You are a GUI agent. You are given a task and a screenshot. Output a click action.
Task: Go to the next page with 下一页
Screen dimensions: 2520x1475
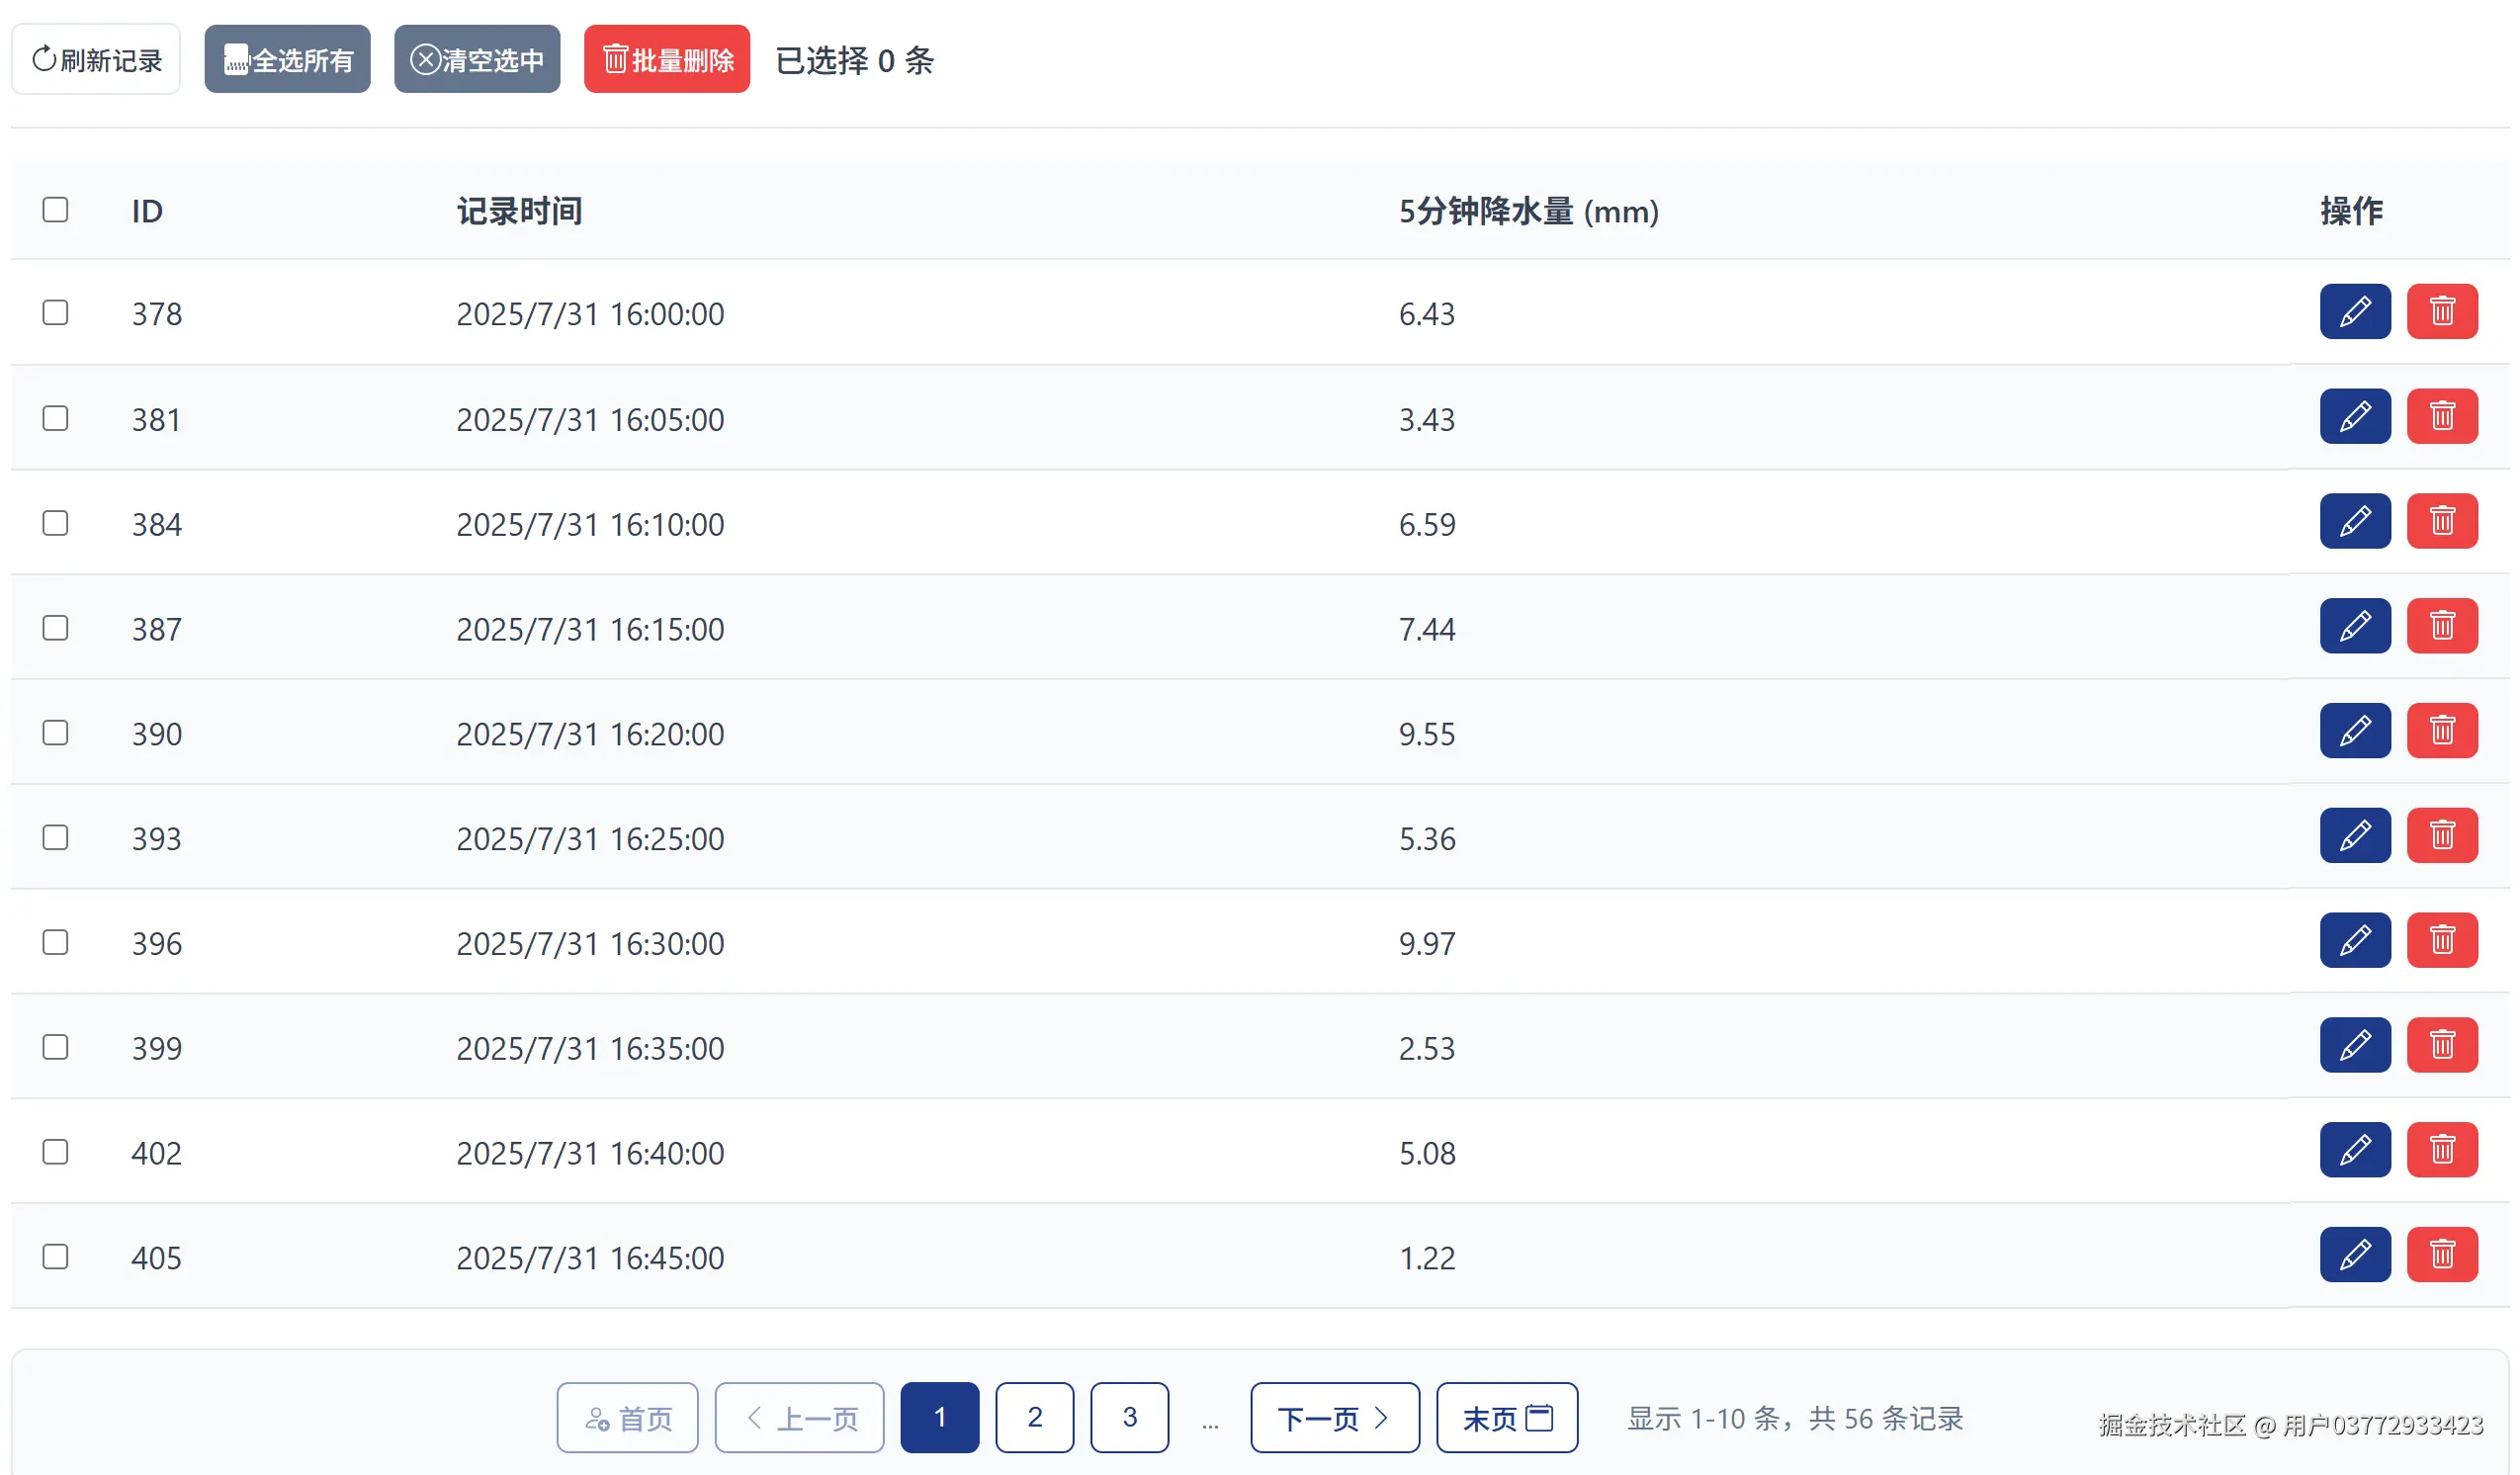(1334, 1418)
